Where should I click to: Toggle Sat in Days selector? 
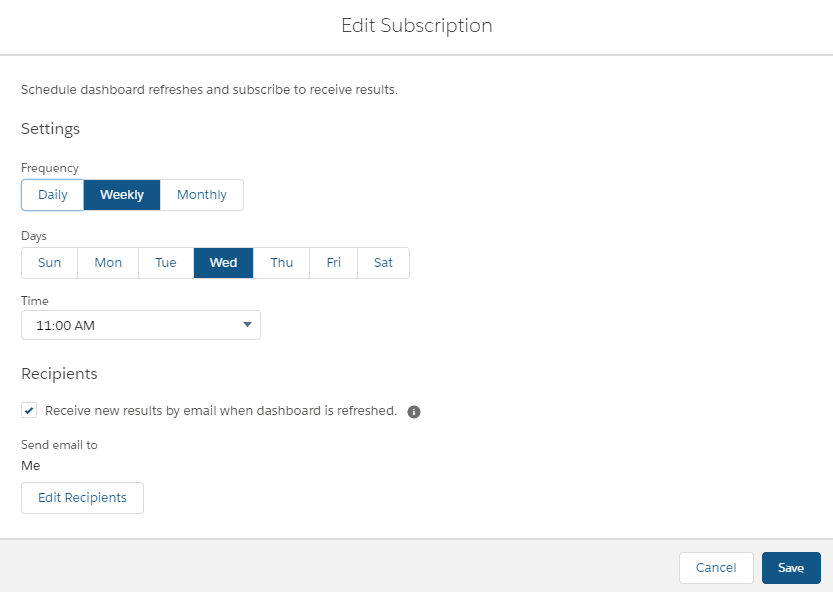click(x=383, y=263)
